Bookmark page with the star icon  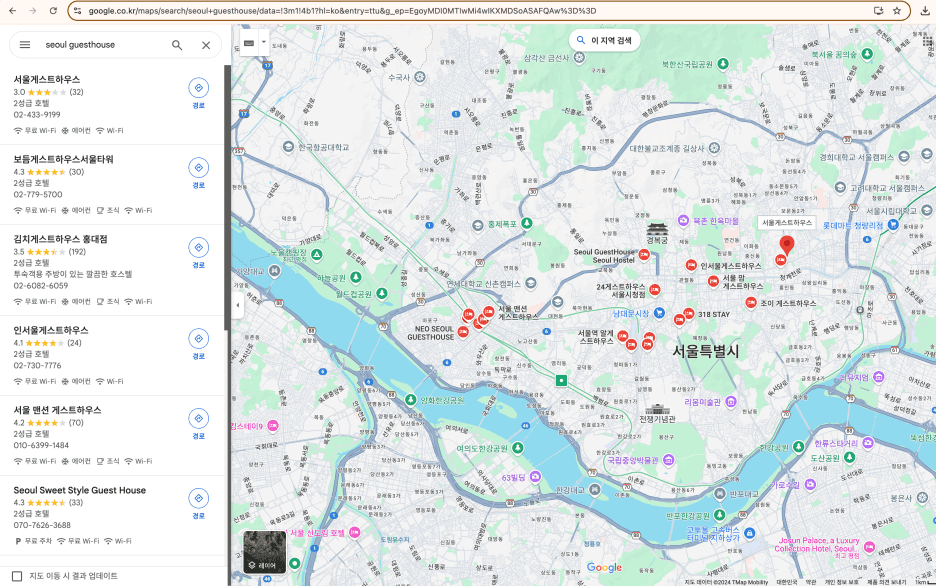tap(897, 11)
